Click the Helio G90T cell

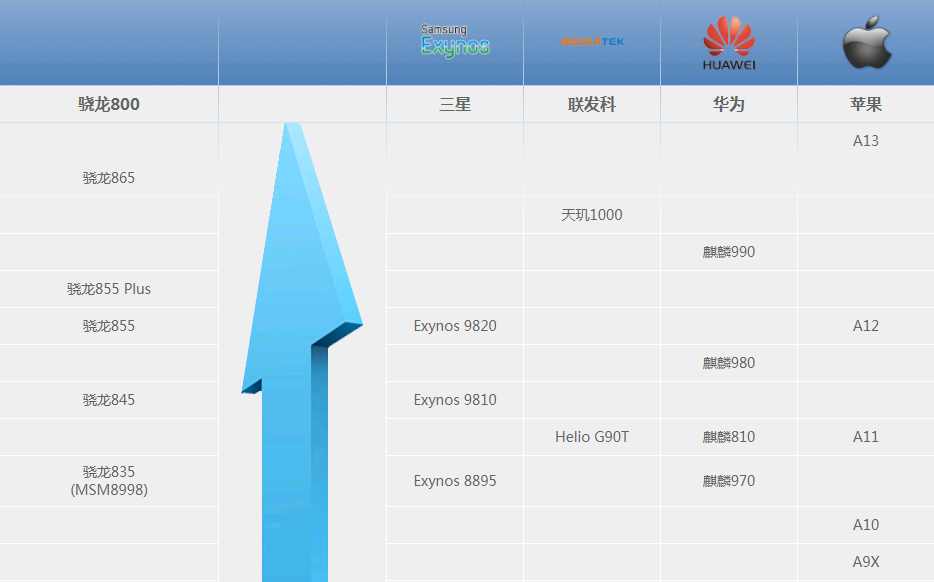click(592, 437)
